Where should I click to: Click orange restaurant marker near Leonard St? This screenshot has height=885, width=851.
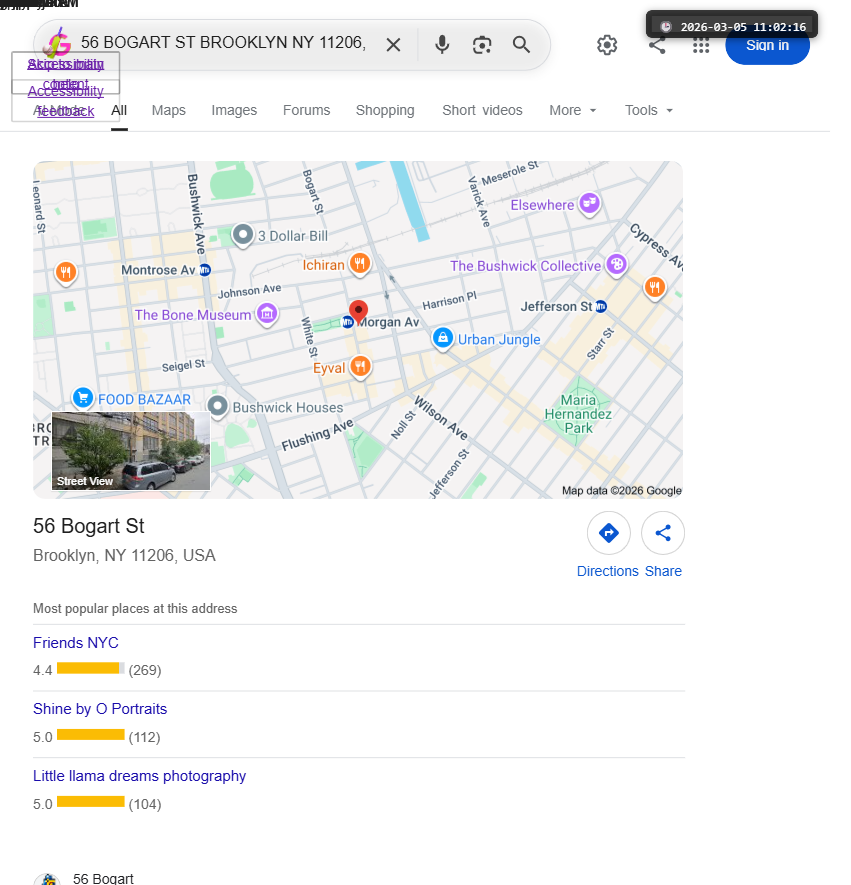(x=66, y=273)
